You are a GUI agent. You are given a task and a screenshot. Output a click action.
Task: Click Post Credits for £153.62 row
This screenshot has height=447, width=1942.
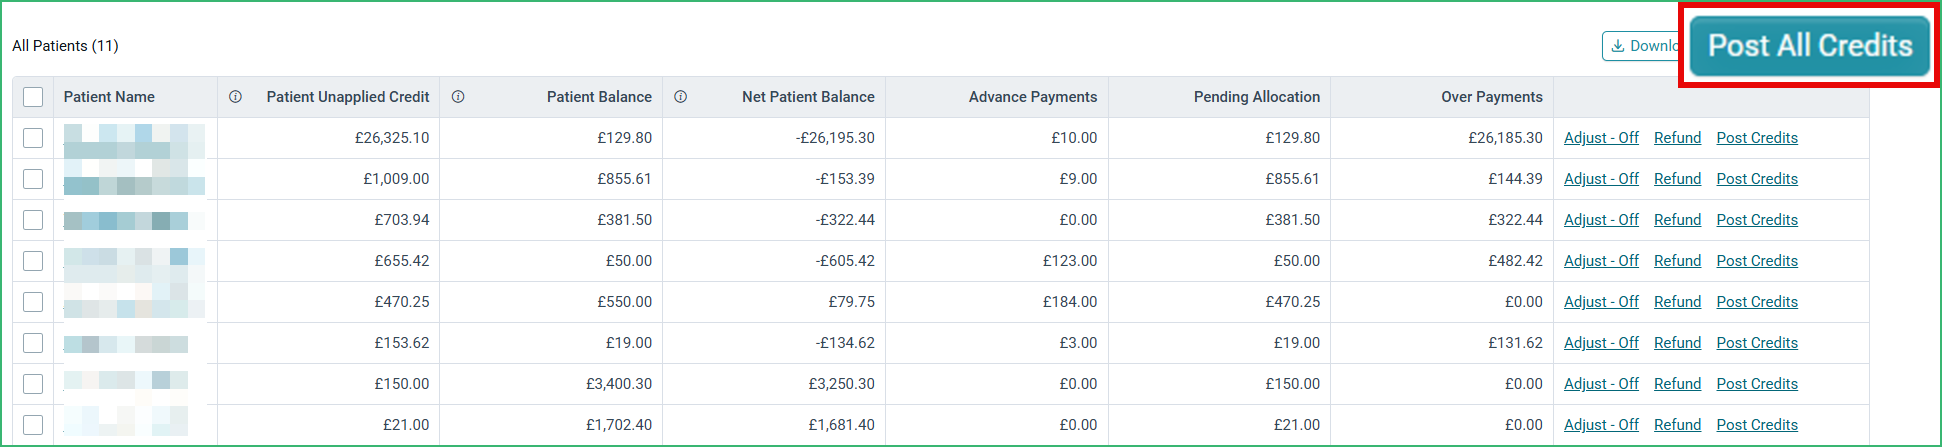pyautogui.click(x=1757, y=343)
